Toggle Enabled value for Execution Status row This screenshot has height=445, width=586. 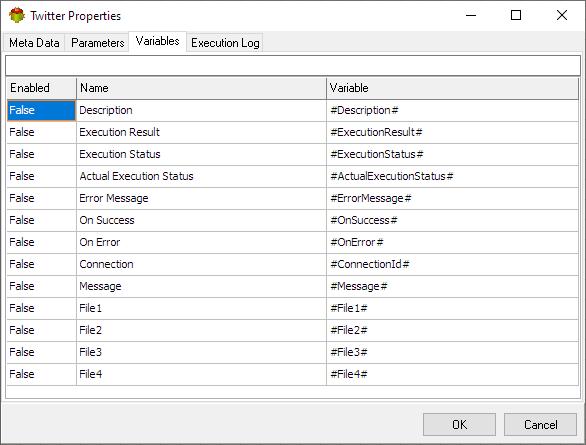point(41,155)
